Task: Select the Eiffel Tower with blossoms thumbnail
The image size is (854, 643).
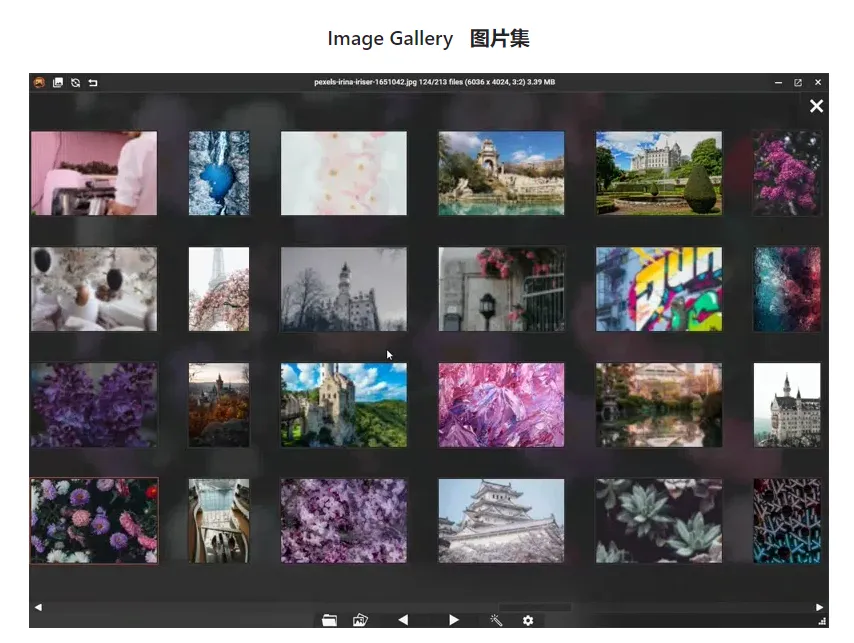Action: 219,289
